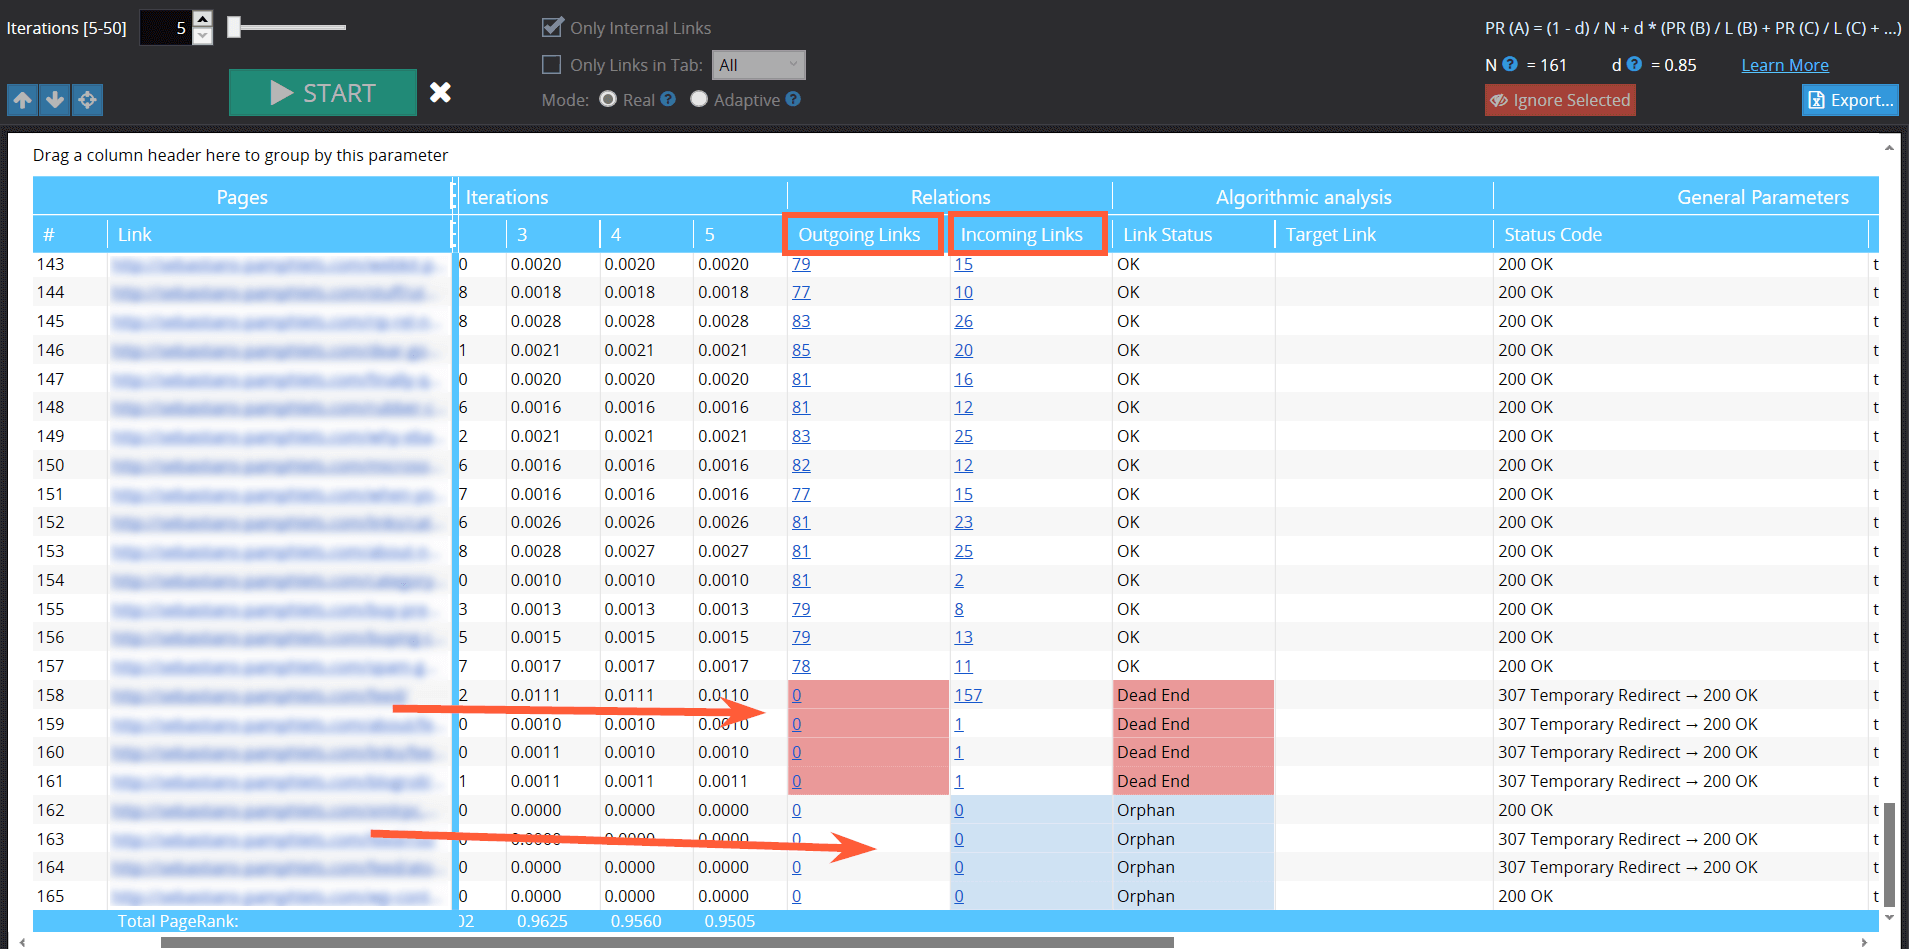The height and width of the screenshot is (949, 1909).
Task: Select the Adaptive mode radio button
Action: pos(699,99)
